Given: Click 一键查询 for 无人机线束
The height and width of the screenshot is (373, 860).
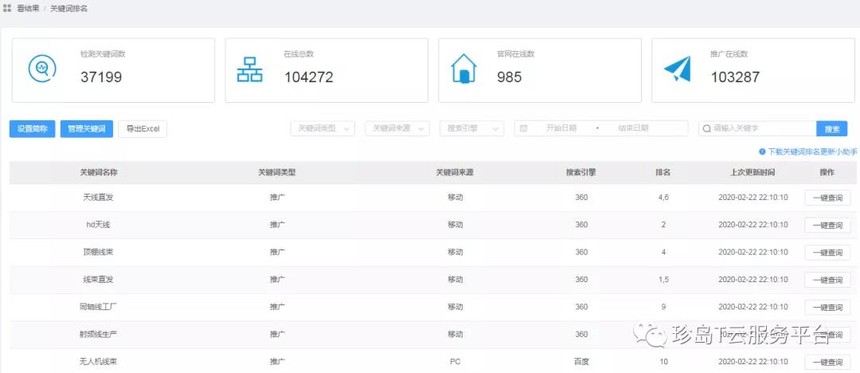Looking at the screenshot, I should (x=828, y=362).
